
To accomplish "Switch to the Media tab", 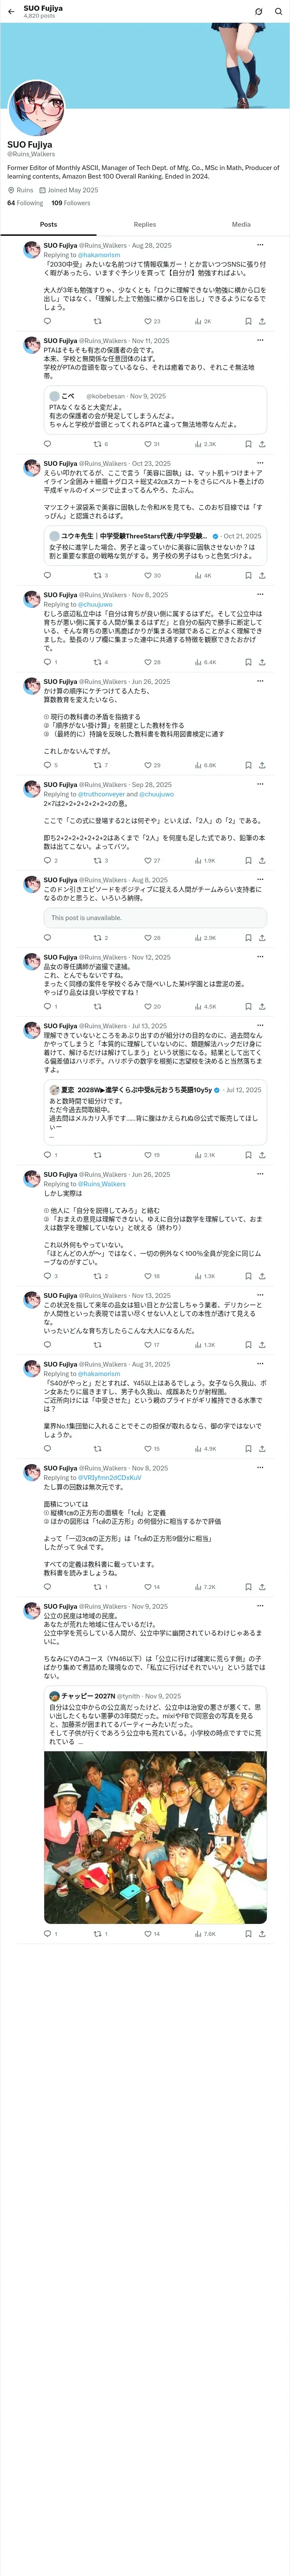I will point(241,225).
